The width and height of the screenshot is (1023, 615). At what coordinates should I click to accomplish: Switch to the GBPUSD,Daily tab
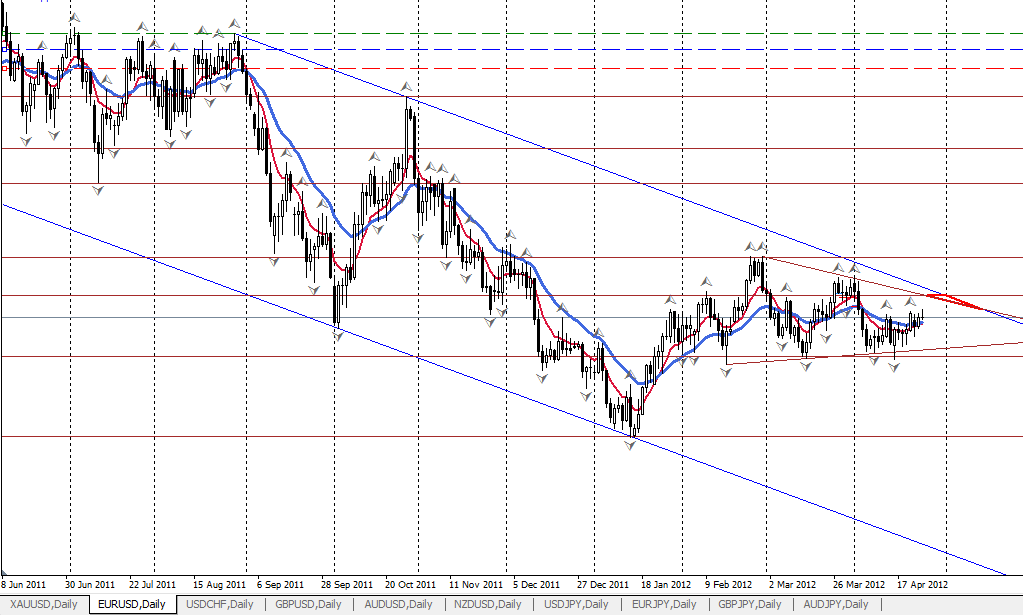pyautogui.click(x=309, y=605)
